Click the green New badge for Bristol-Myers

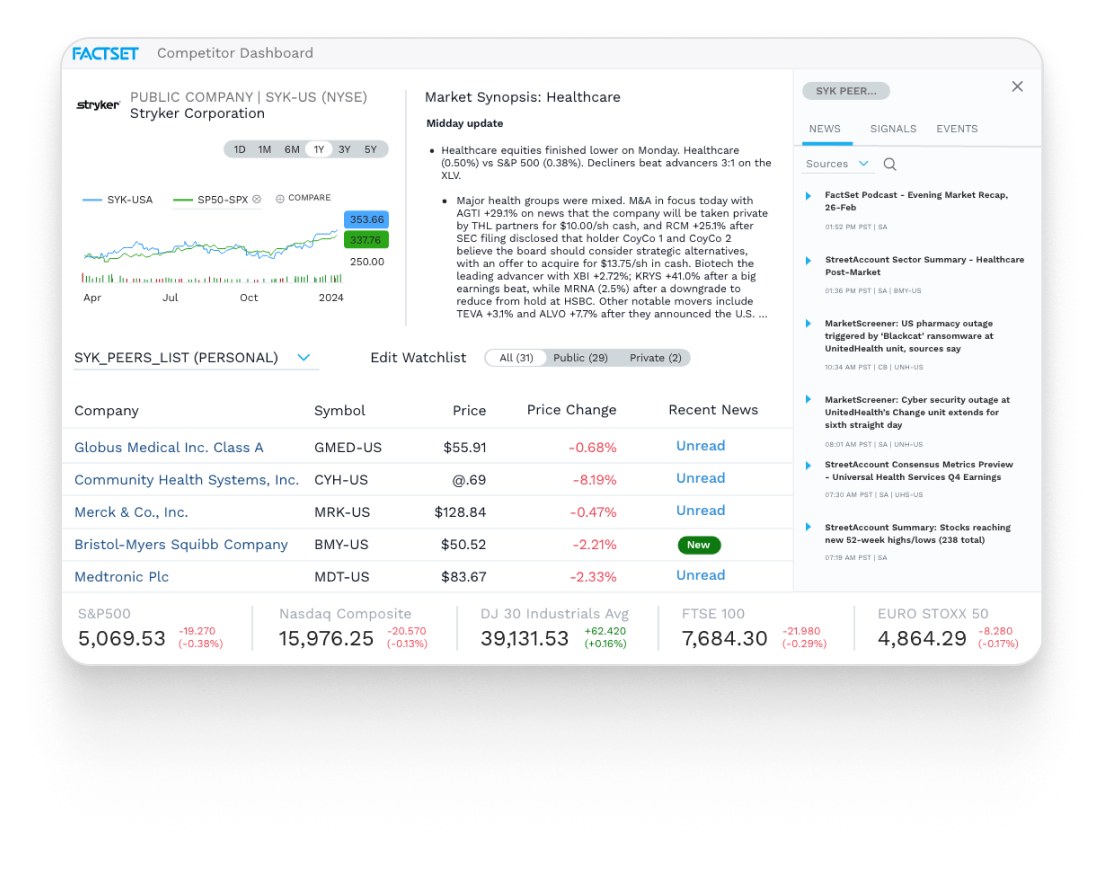pyautogui.click(x=698, y=545)
